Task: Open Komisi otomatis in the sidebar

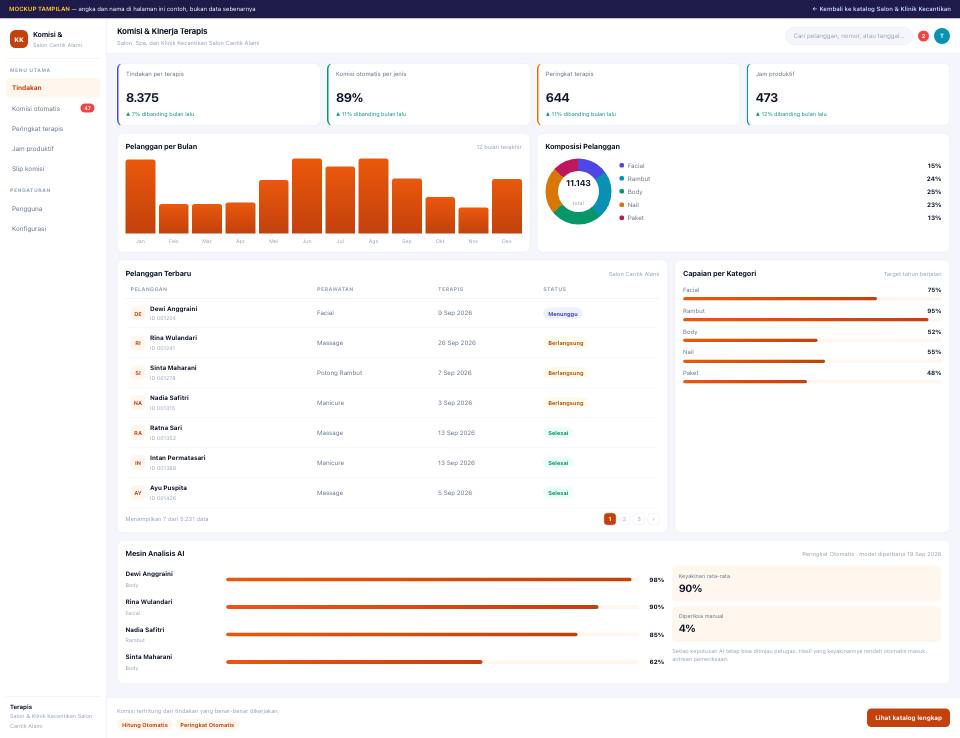Action: click(x=53, y=108)
